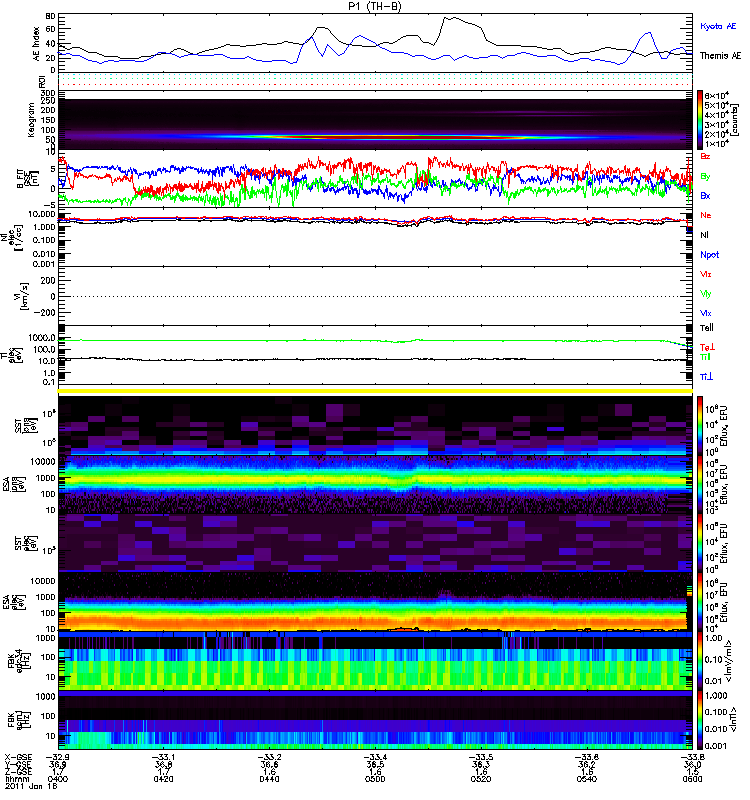Click the red Ne density legend label
This screenshot has width=750, height=800.
pyautogui.click(x=706, y=215)
